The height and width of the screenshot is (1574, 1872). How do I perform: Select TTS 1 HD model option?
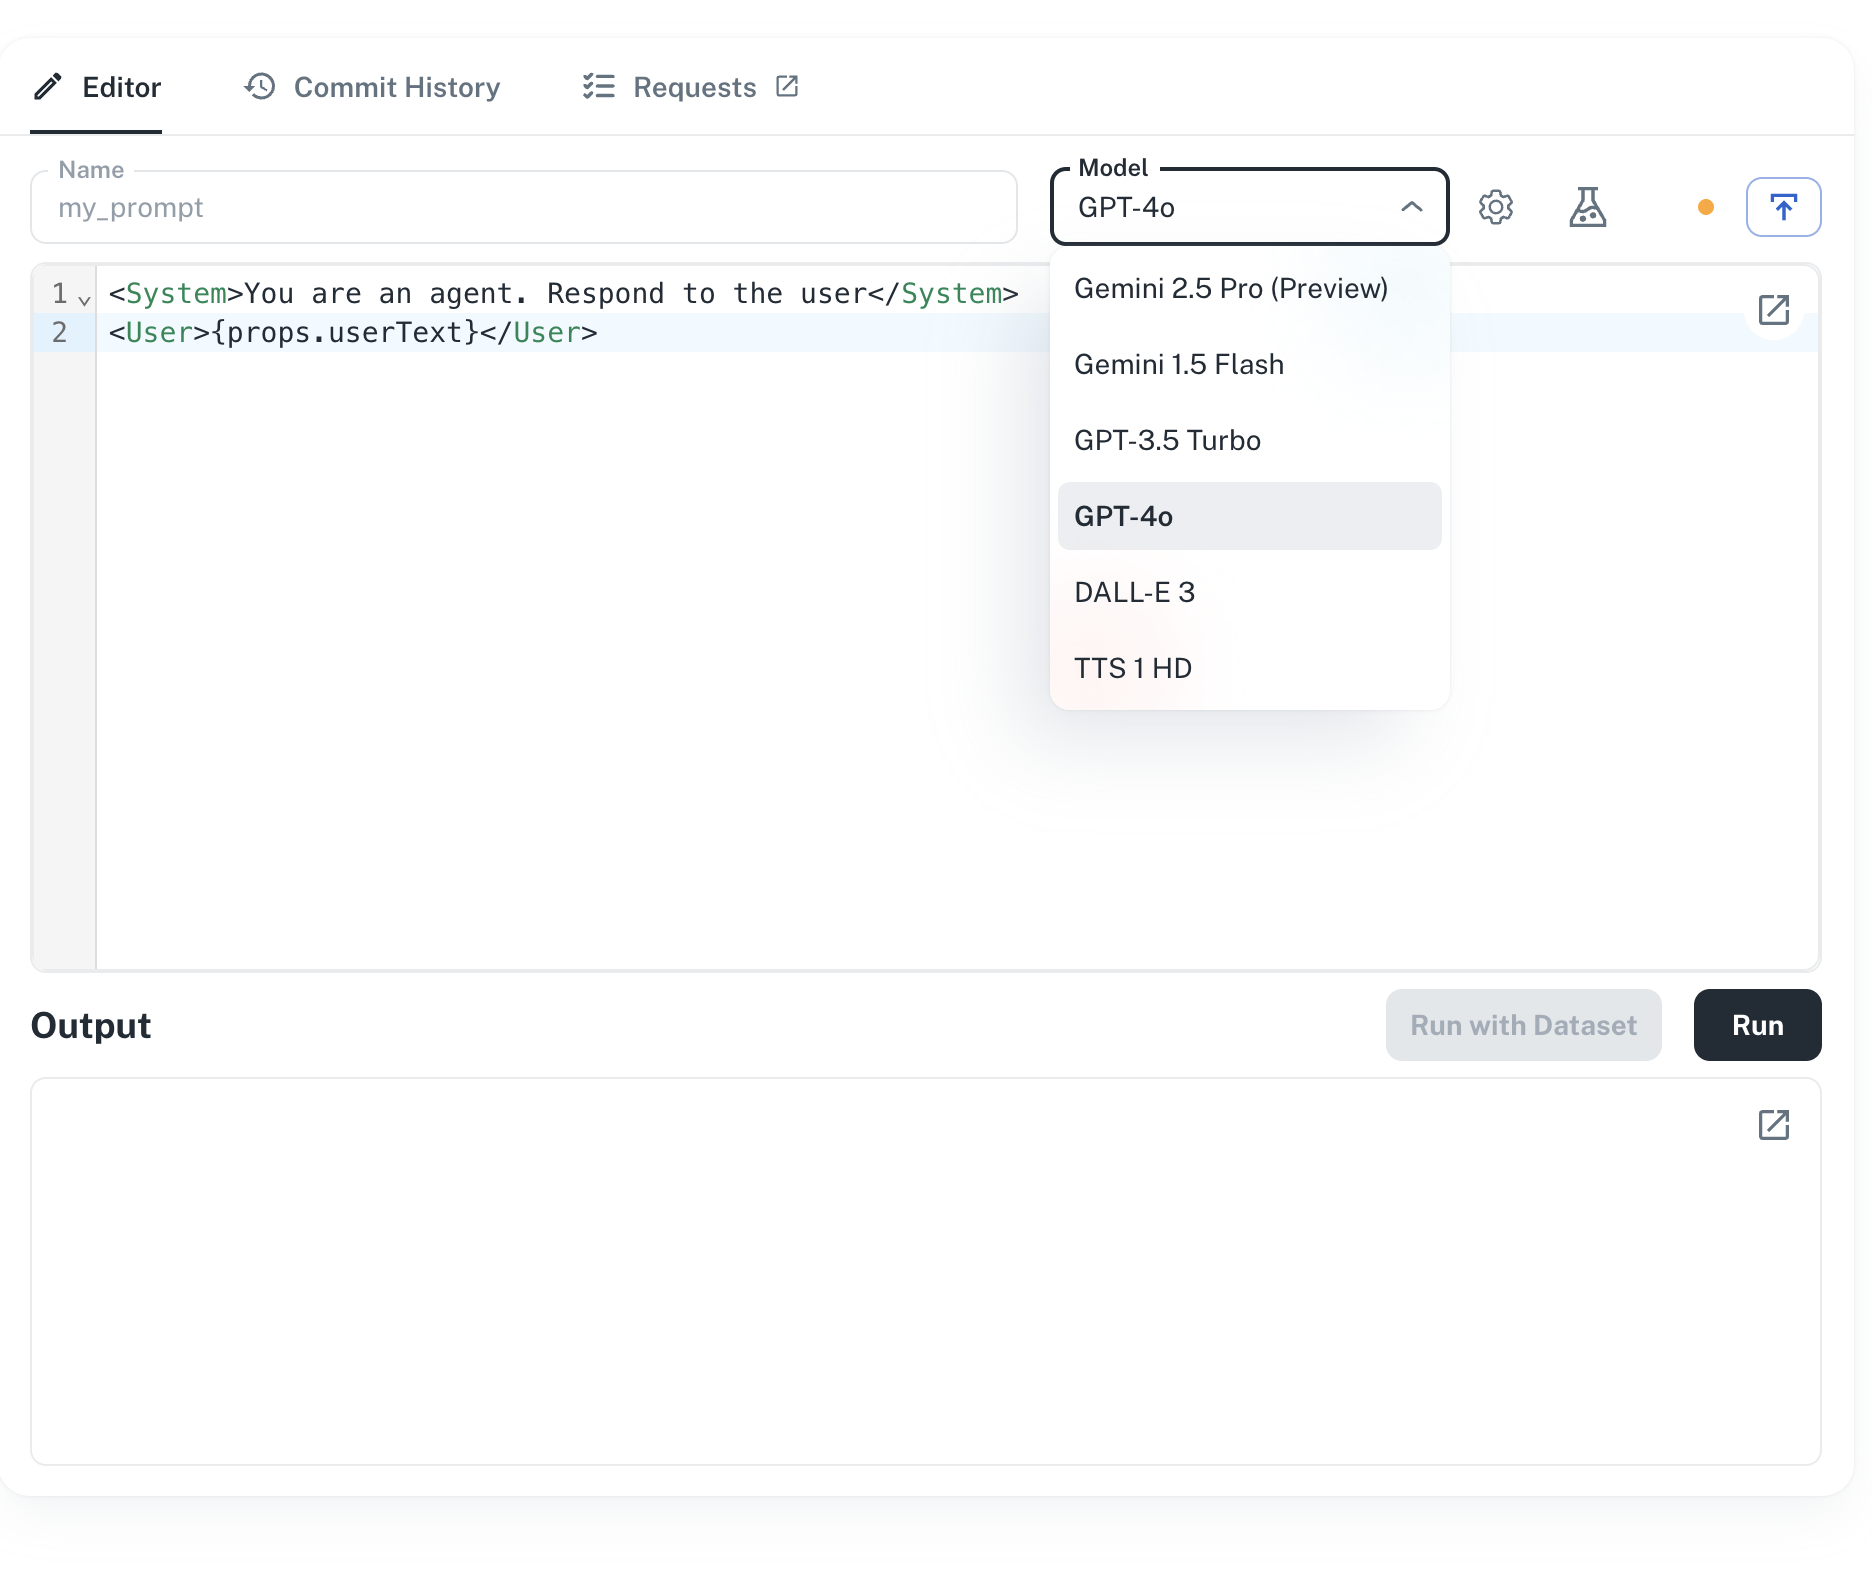(1249, 669)
